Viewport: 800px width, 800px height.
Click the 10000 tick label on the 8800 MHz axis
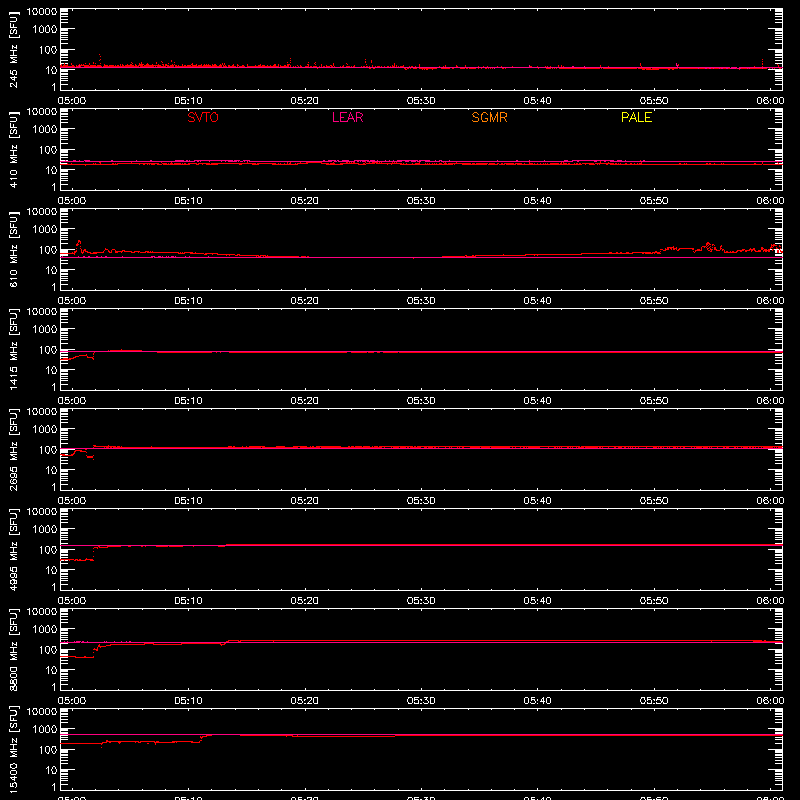click(x=42, y=612)
